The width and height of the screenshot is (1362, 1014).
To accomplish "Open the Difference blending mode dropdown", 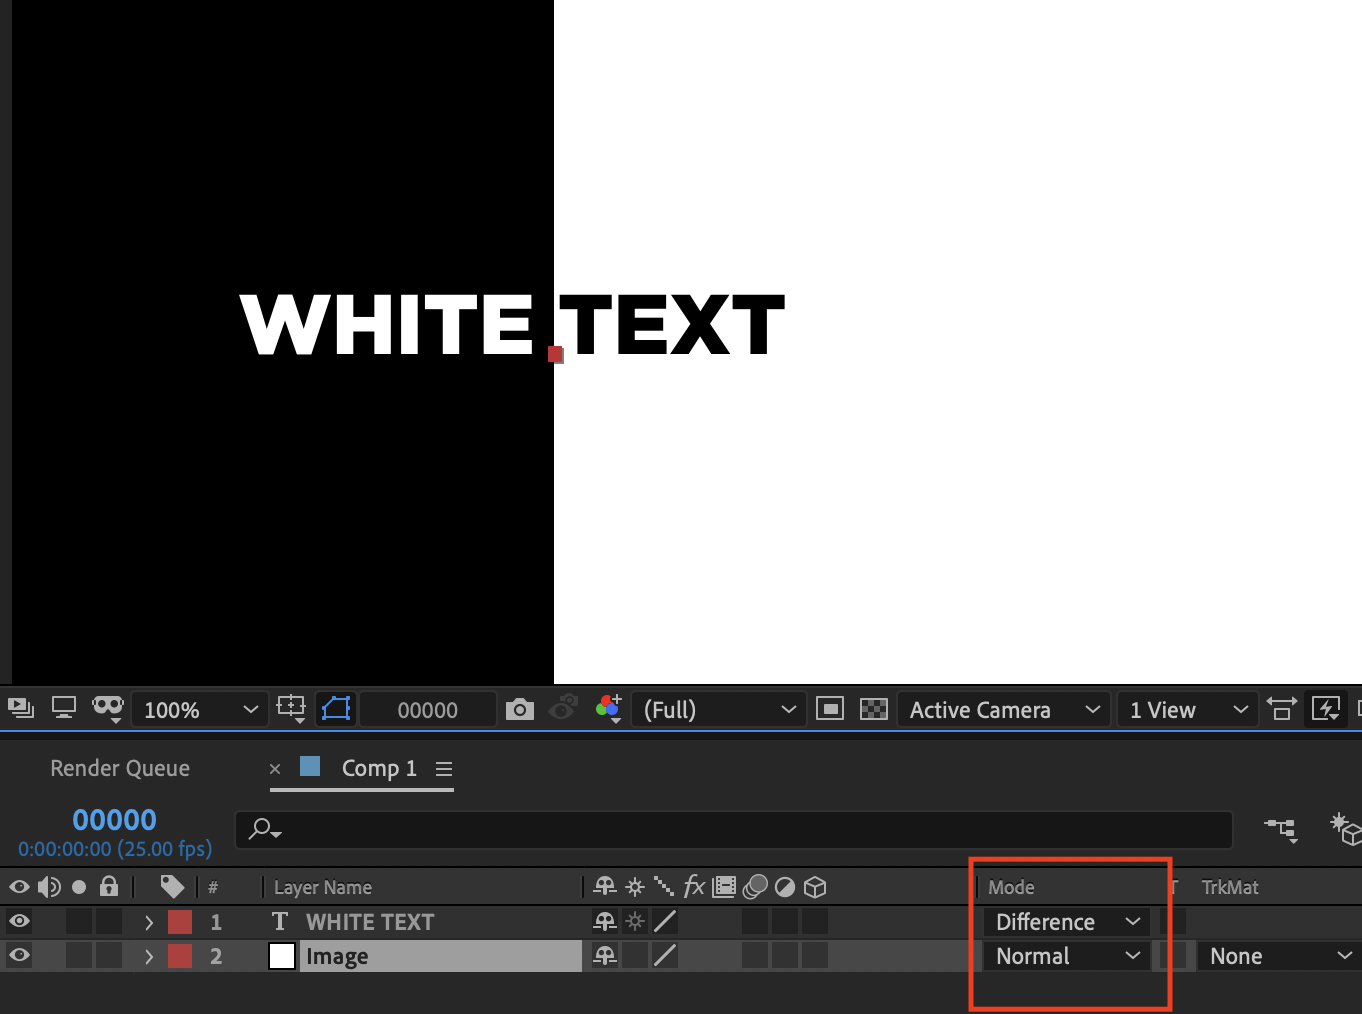I will pos(1067,921).
